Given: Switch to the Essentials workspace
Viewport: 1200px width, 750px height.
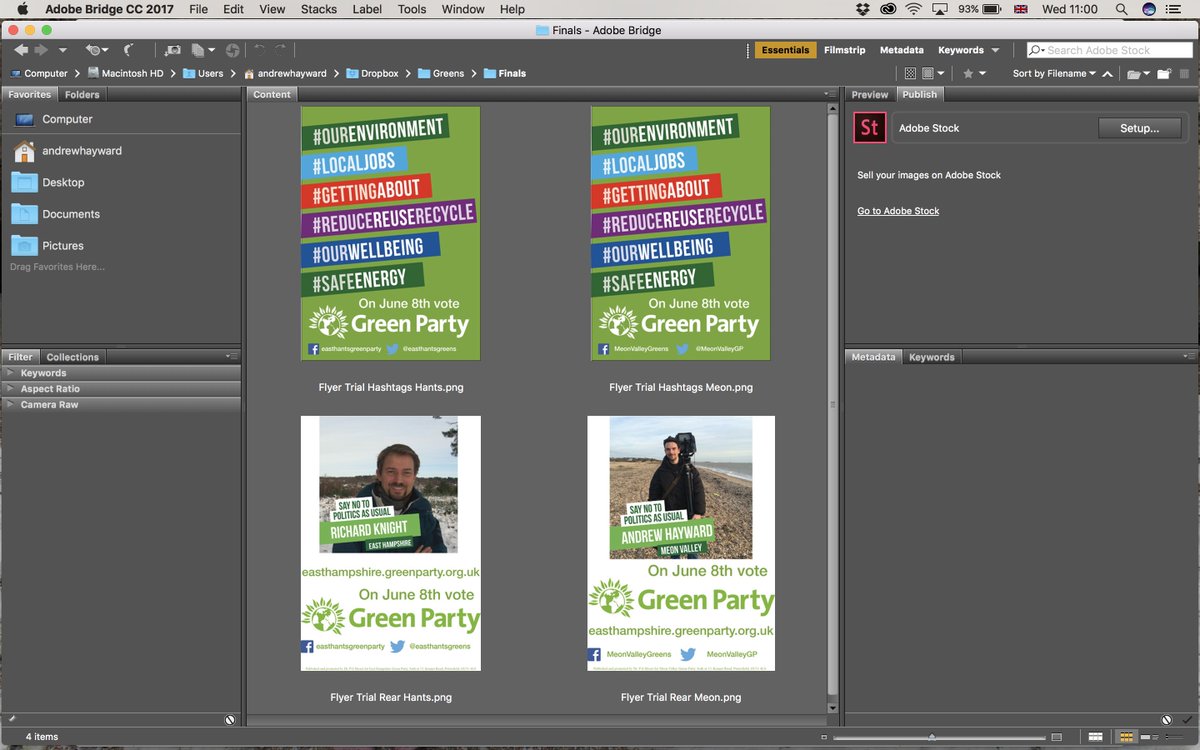Looking at the screenshot, I should pos(785,50).
